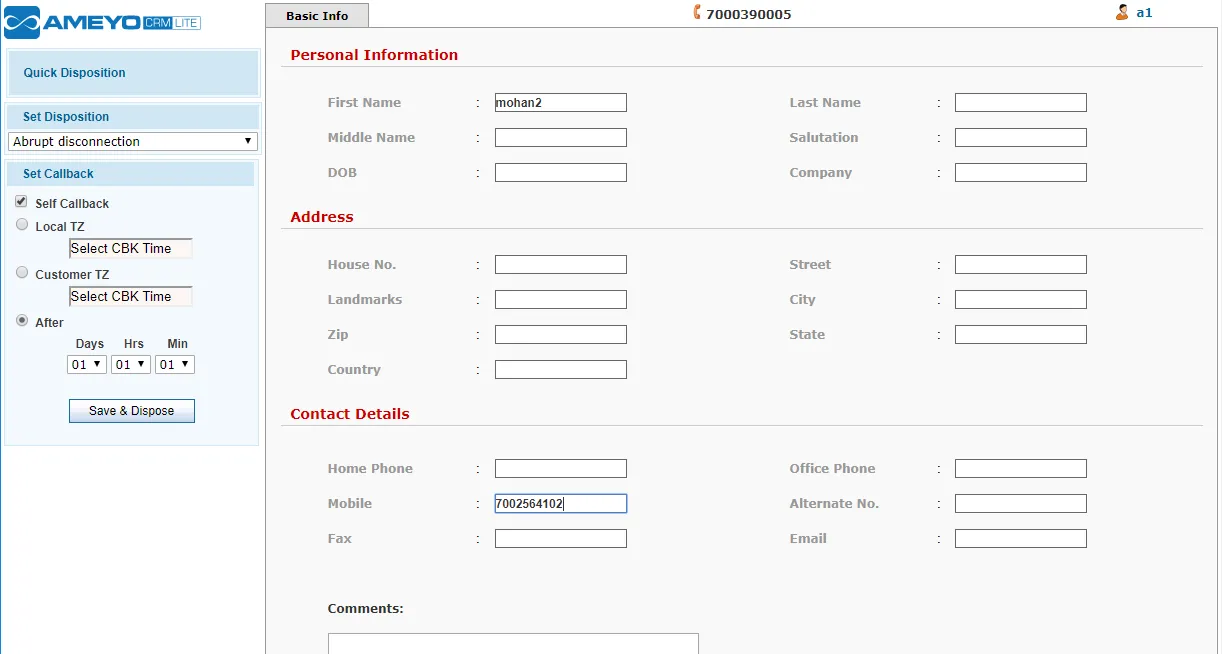
Task: Click the Contact Details heading
Action: click(350, 414)
